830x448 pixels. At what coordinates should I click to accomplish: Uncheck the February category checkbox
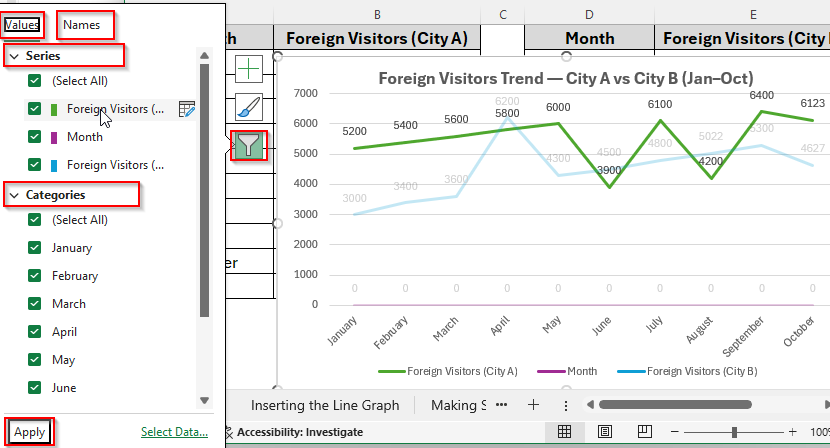pyautogui.click(x=34, y=275)
